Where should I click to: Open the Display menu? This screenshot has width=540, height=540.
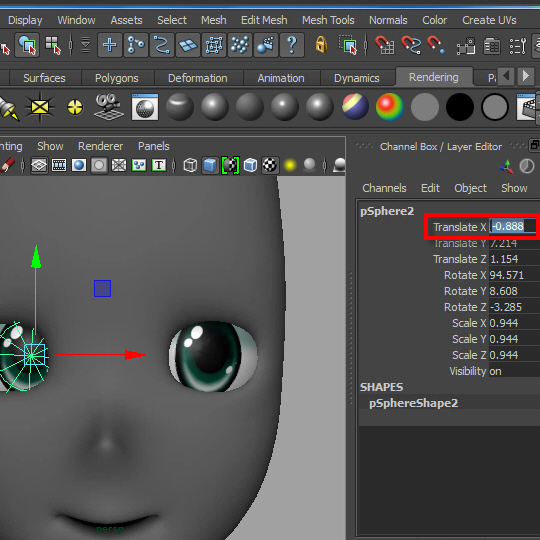(25, 20)
